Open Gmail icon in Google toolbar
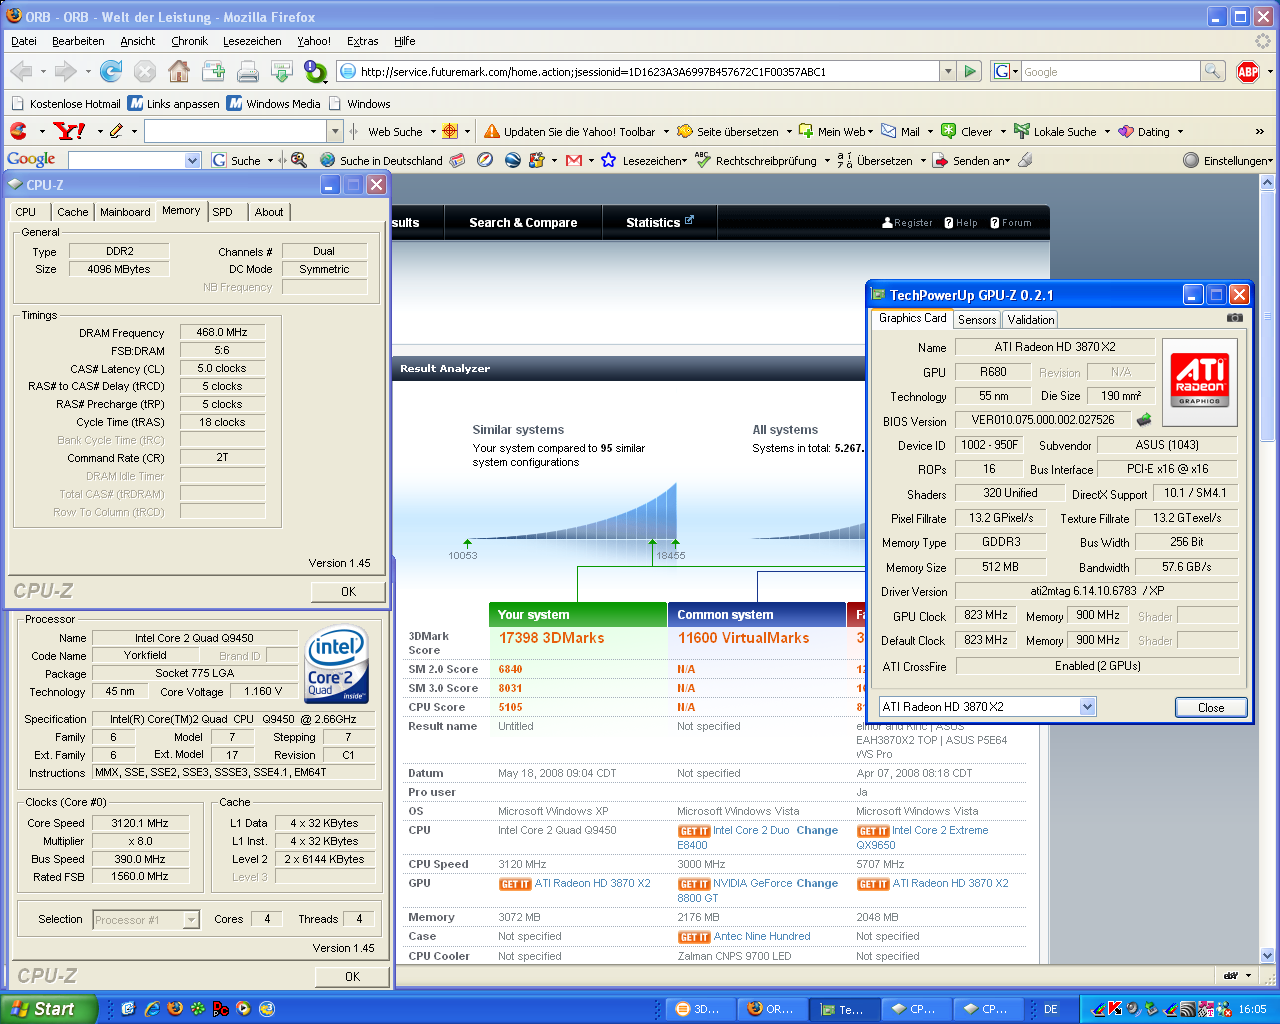Viewport: 1280px width, 1024px height. point(574,160)
